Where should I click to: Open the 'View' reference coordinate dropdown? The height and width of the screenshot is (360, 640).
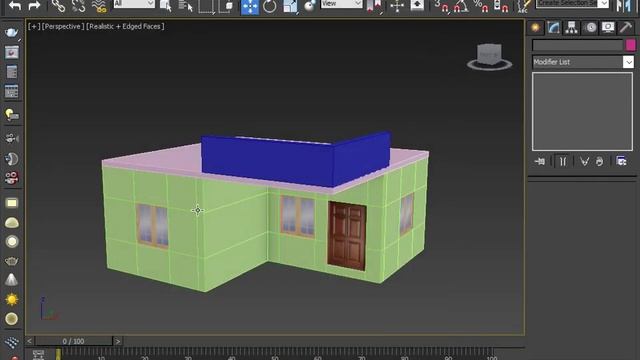(341, 4)
